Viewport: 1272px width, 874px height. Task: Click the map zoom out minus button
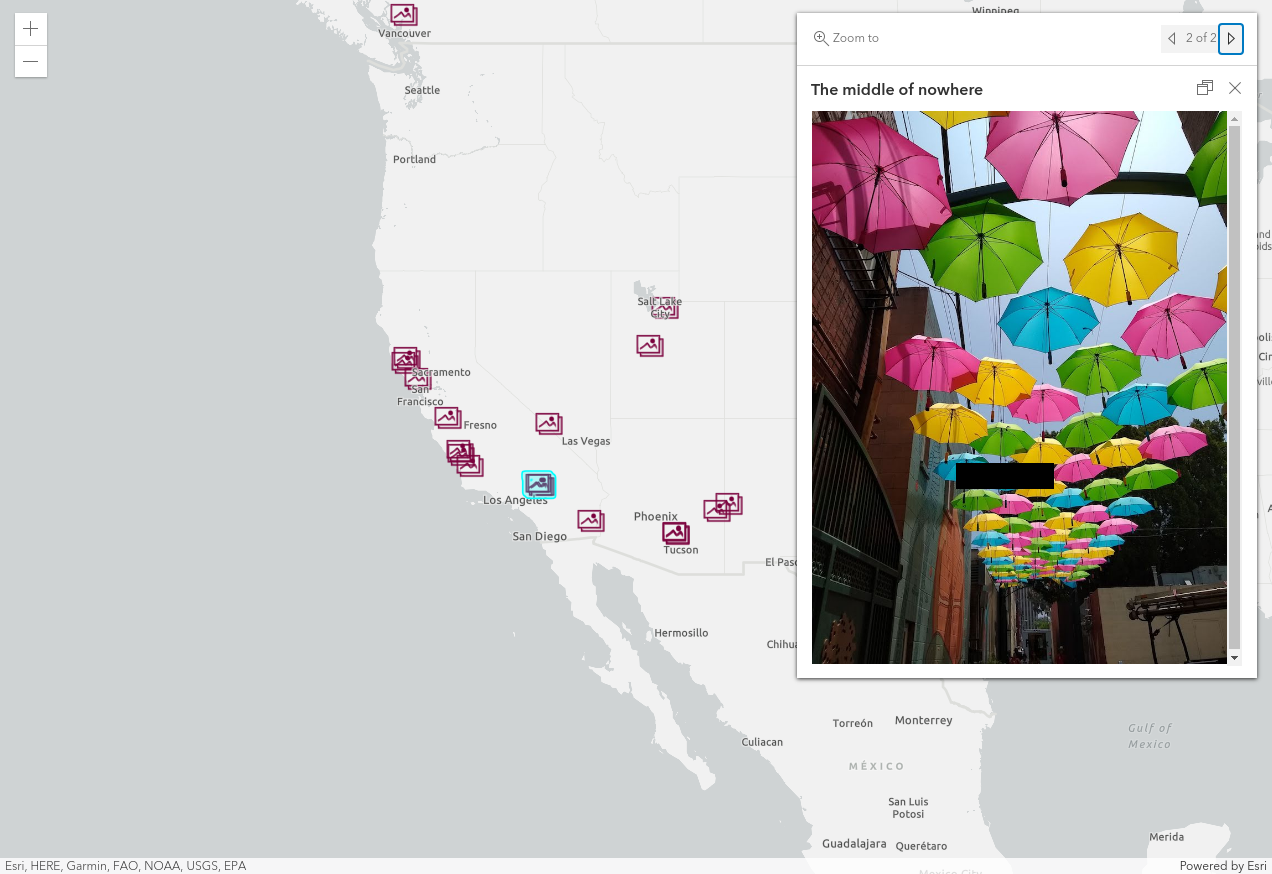31,62
